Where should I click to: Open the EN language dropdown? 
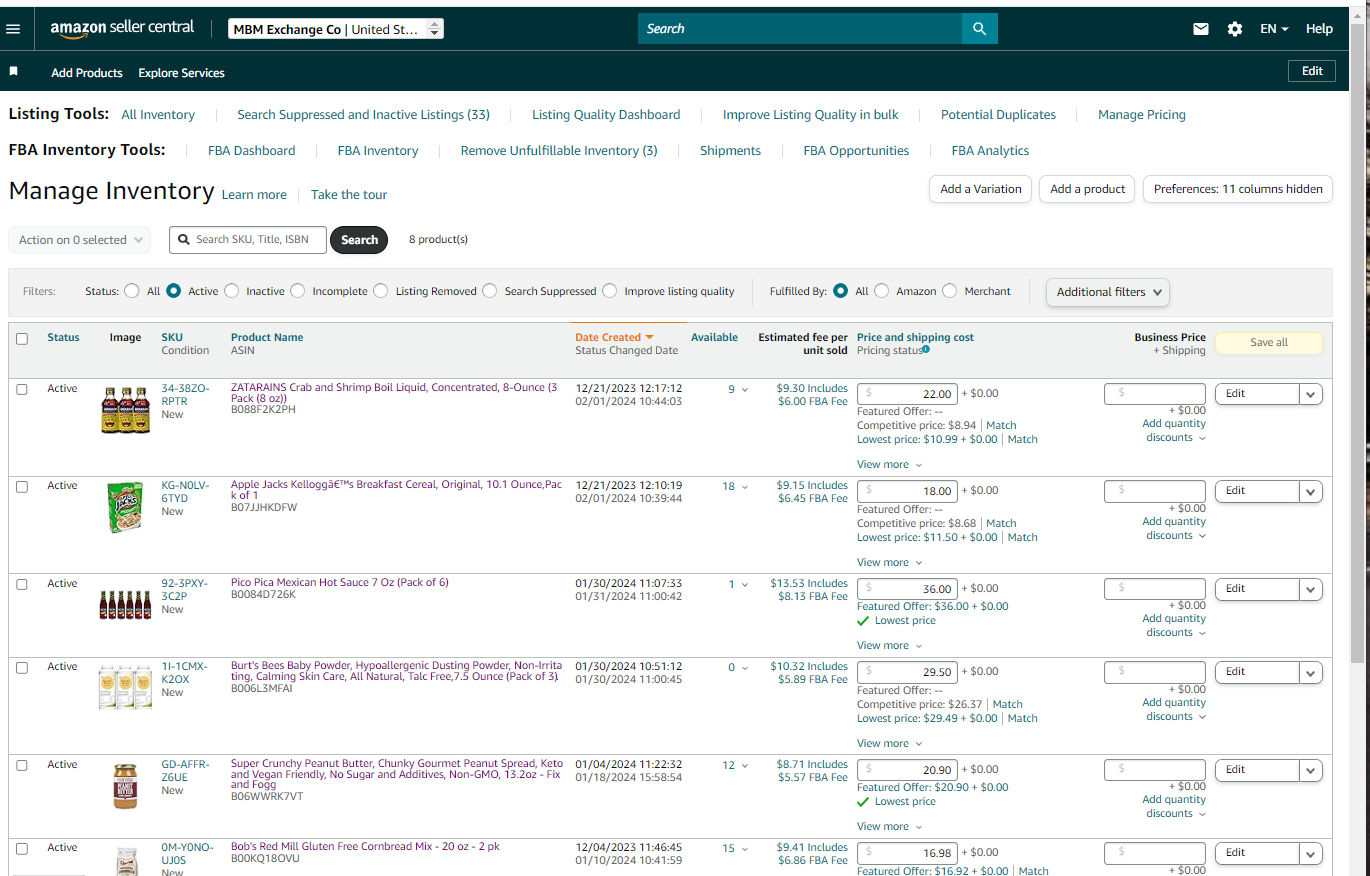pyautogui.click(x=1274, y=29)
